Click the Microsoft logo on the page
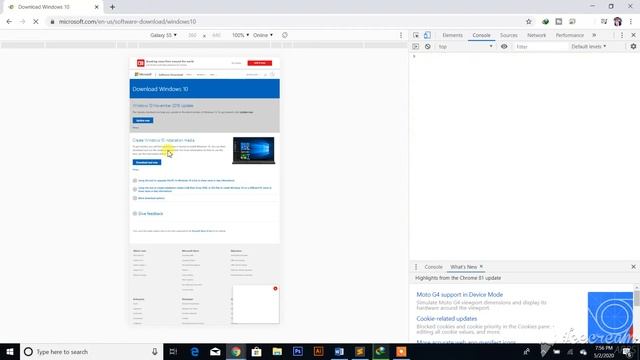Viewport: 640px width, 360px height. pos(143,75)
